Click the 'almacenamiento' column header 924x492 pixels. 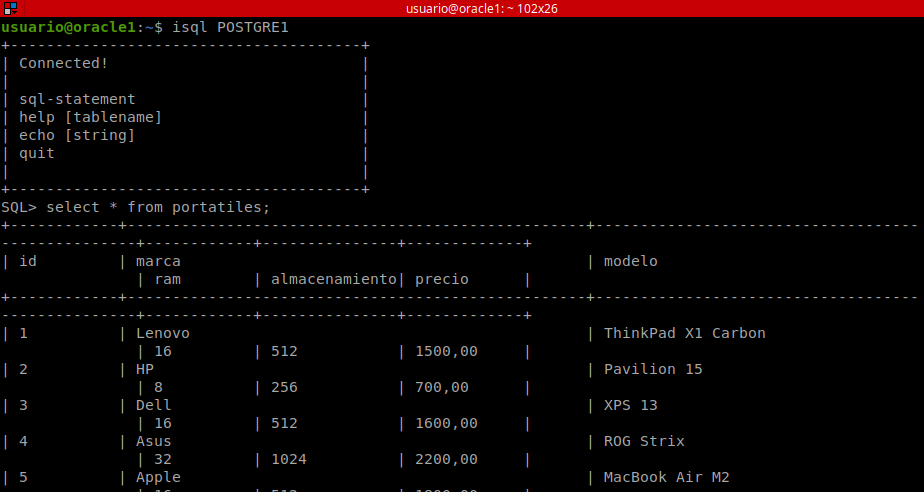click(334, 279)
